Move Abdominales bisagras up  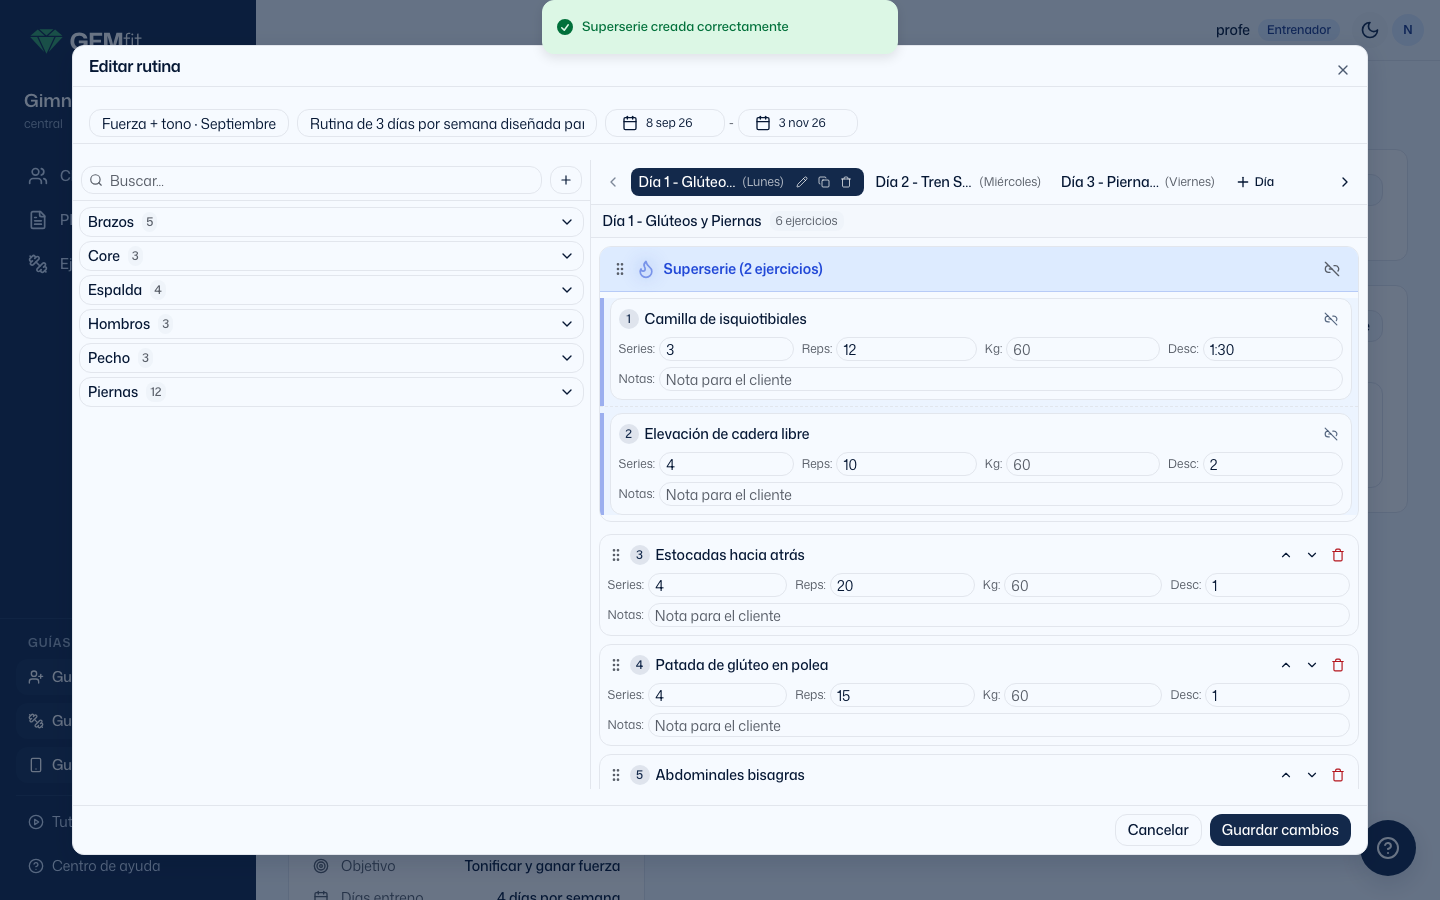click(x=1286, y=775)
